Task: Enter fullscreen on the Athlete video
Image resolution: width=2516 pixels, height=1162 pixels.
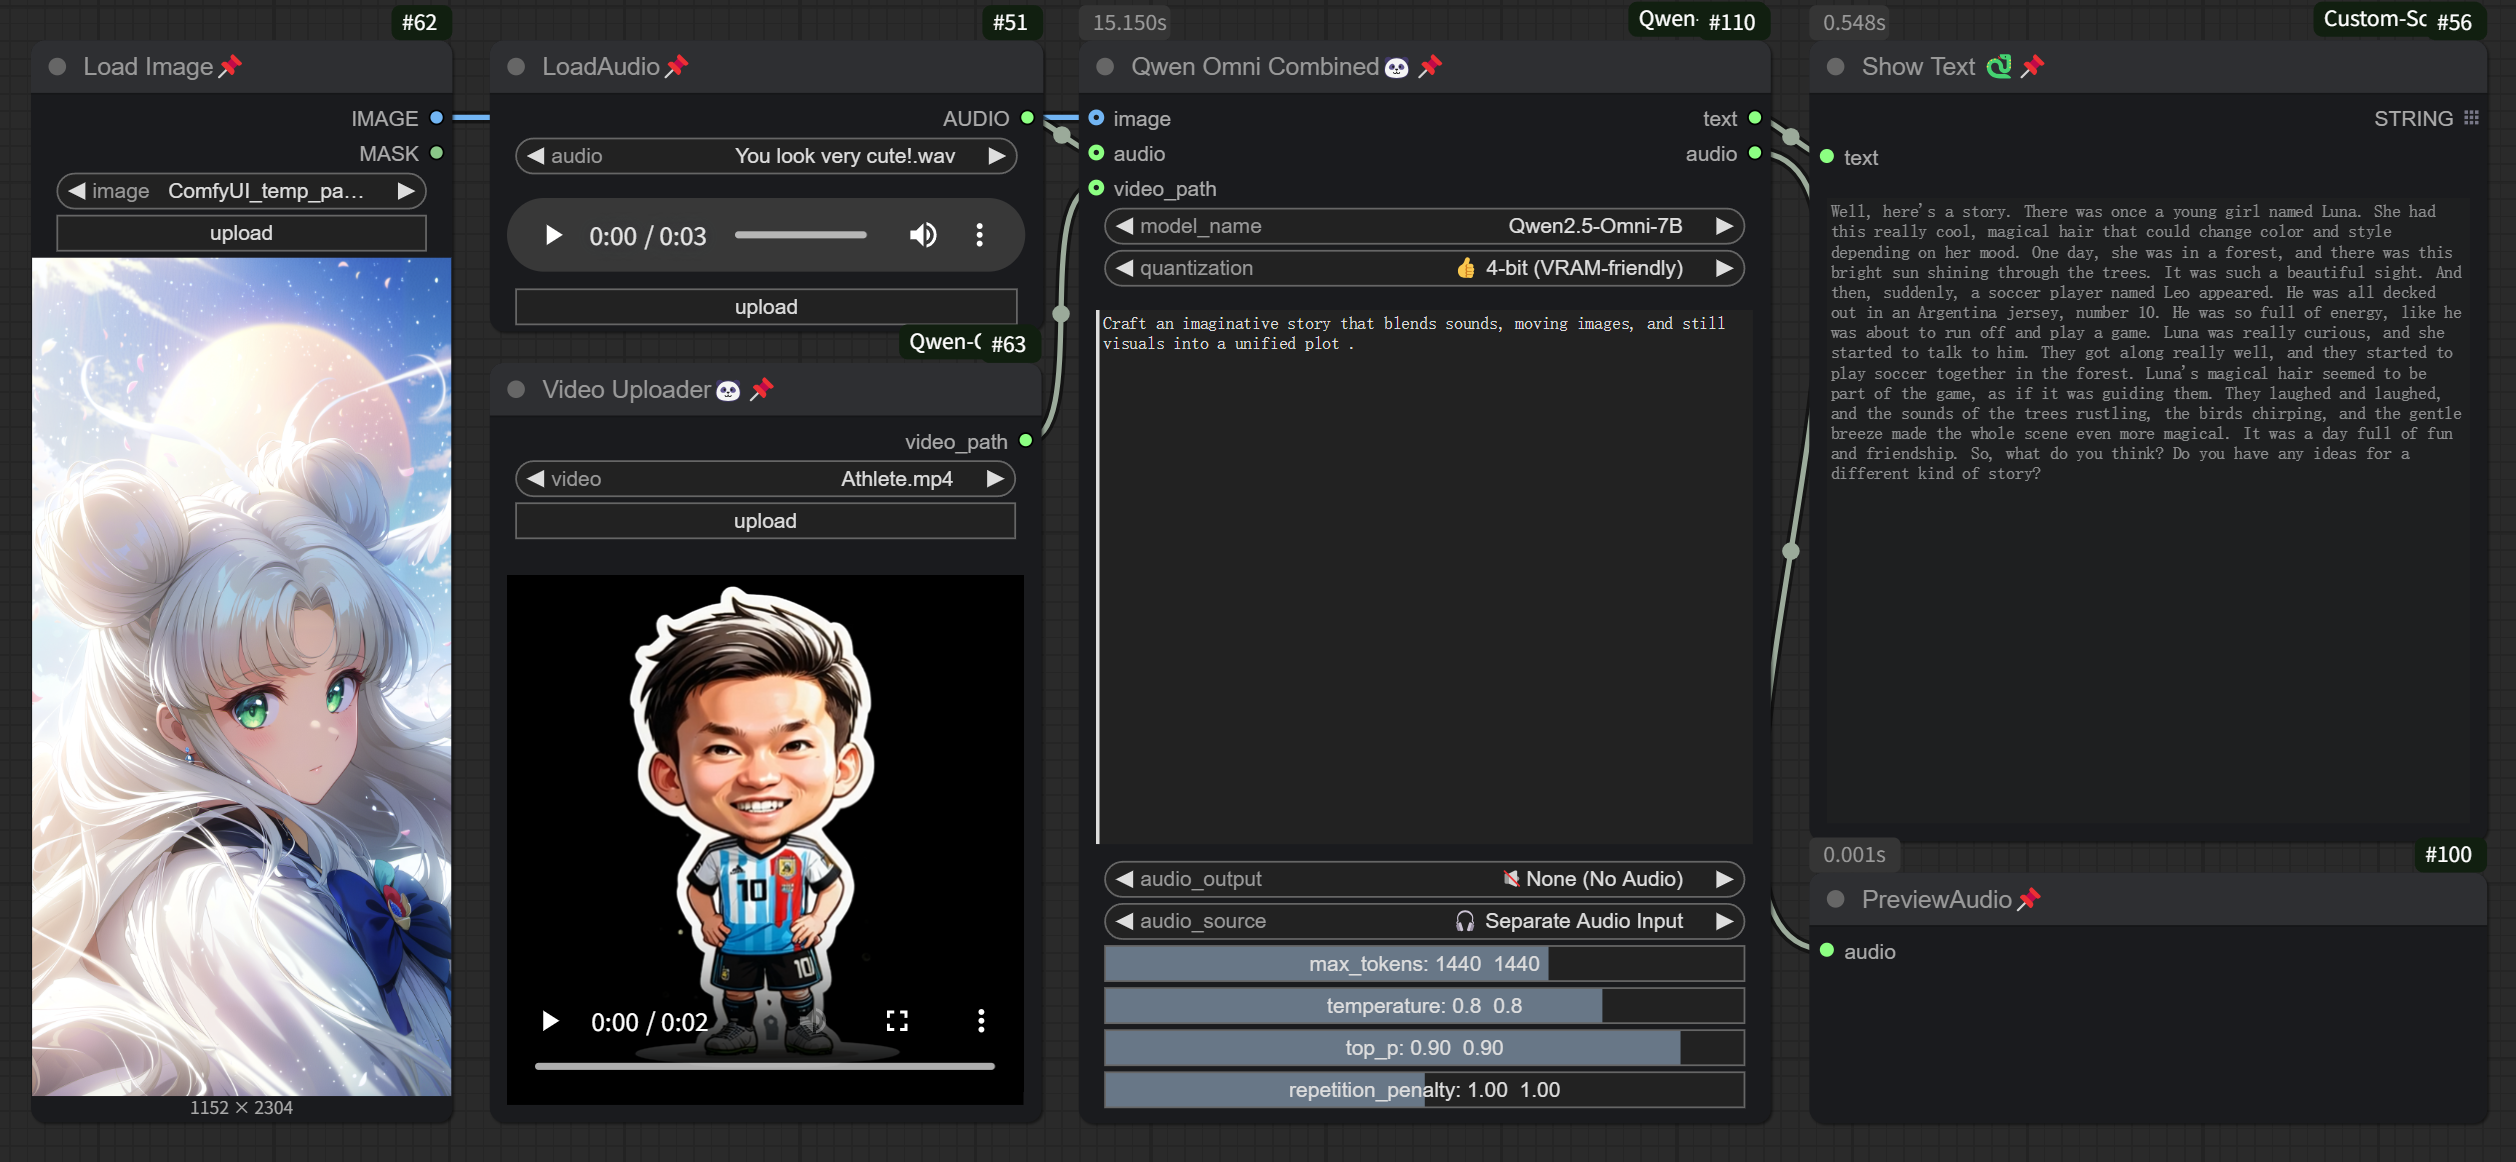Action: (897, 1020)
